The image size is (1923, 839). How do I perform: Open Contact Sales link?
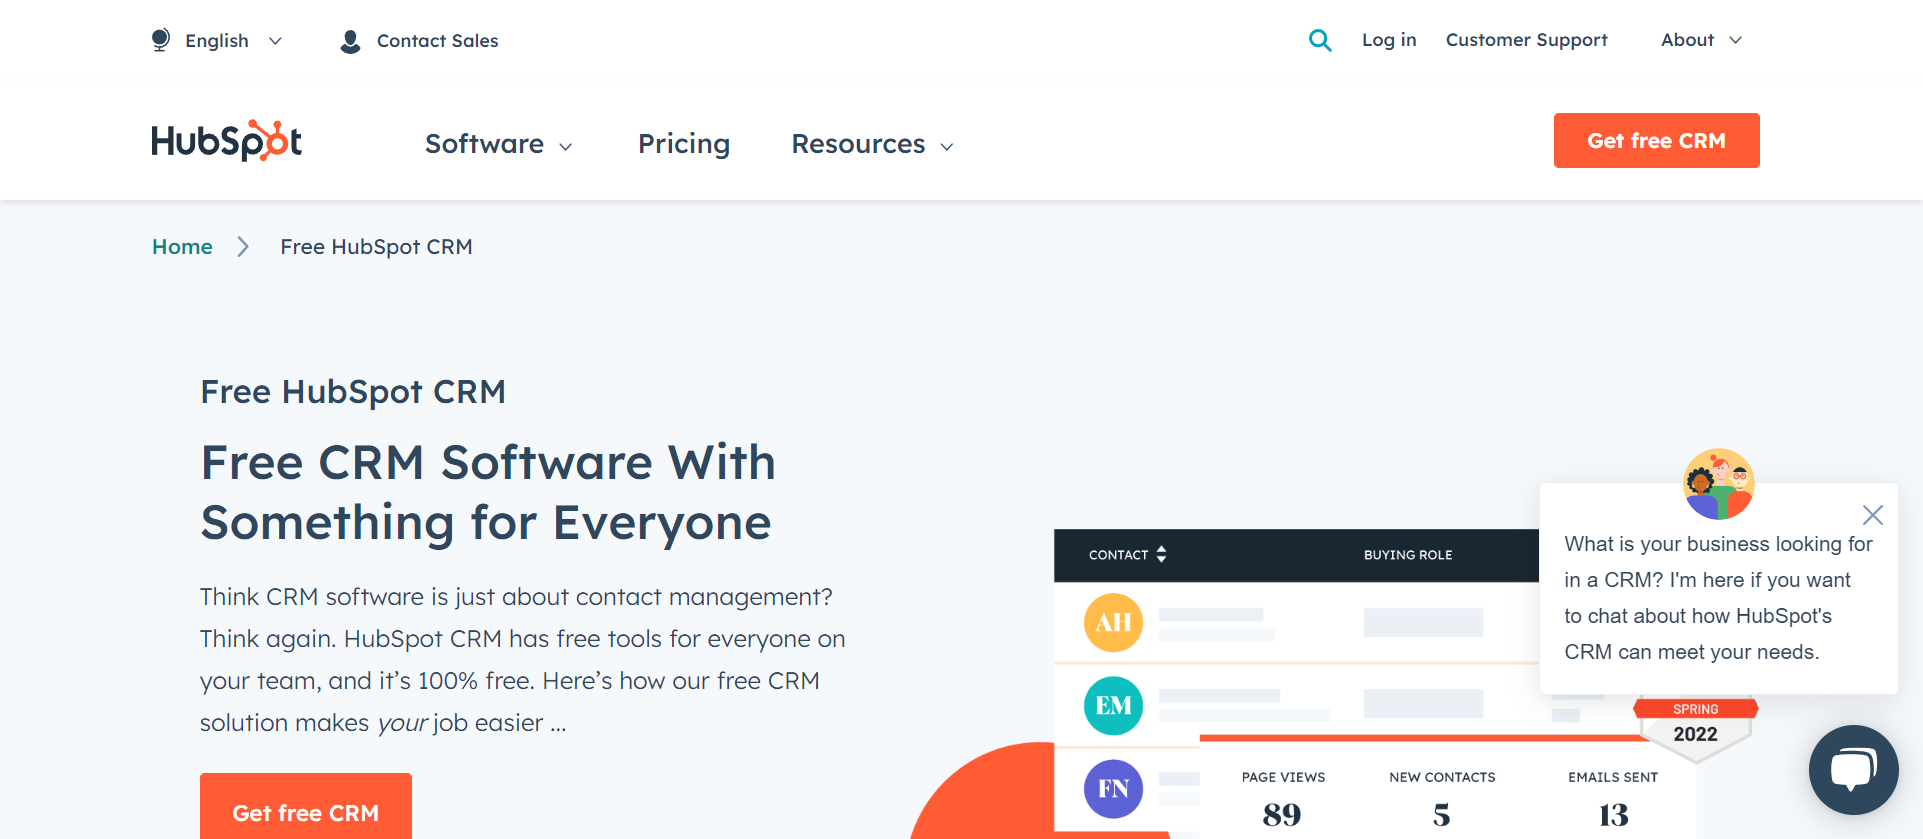click(437, 41)
